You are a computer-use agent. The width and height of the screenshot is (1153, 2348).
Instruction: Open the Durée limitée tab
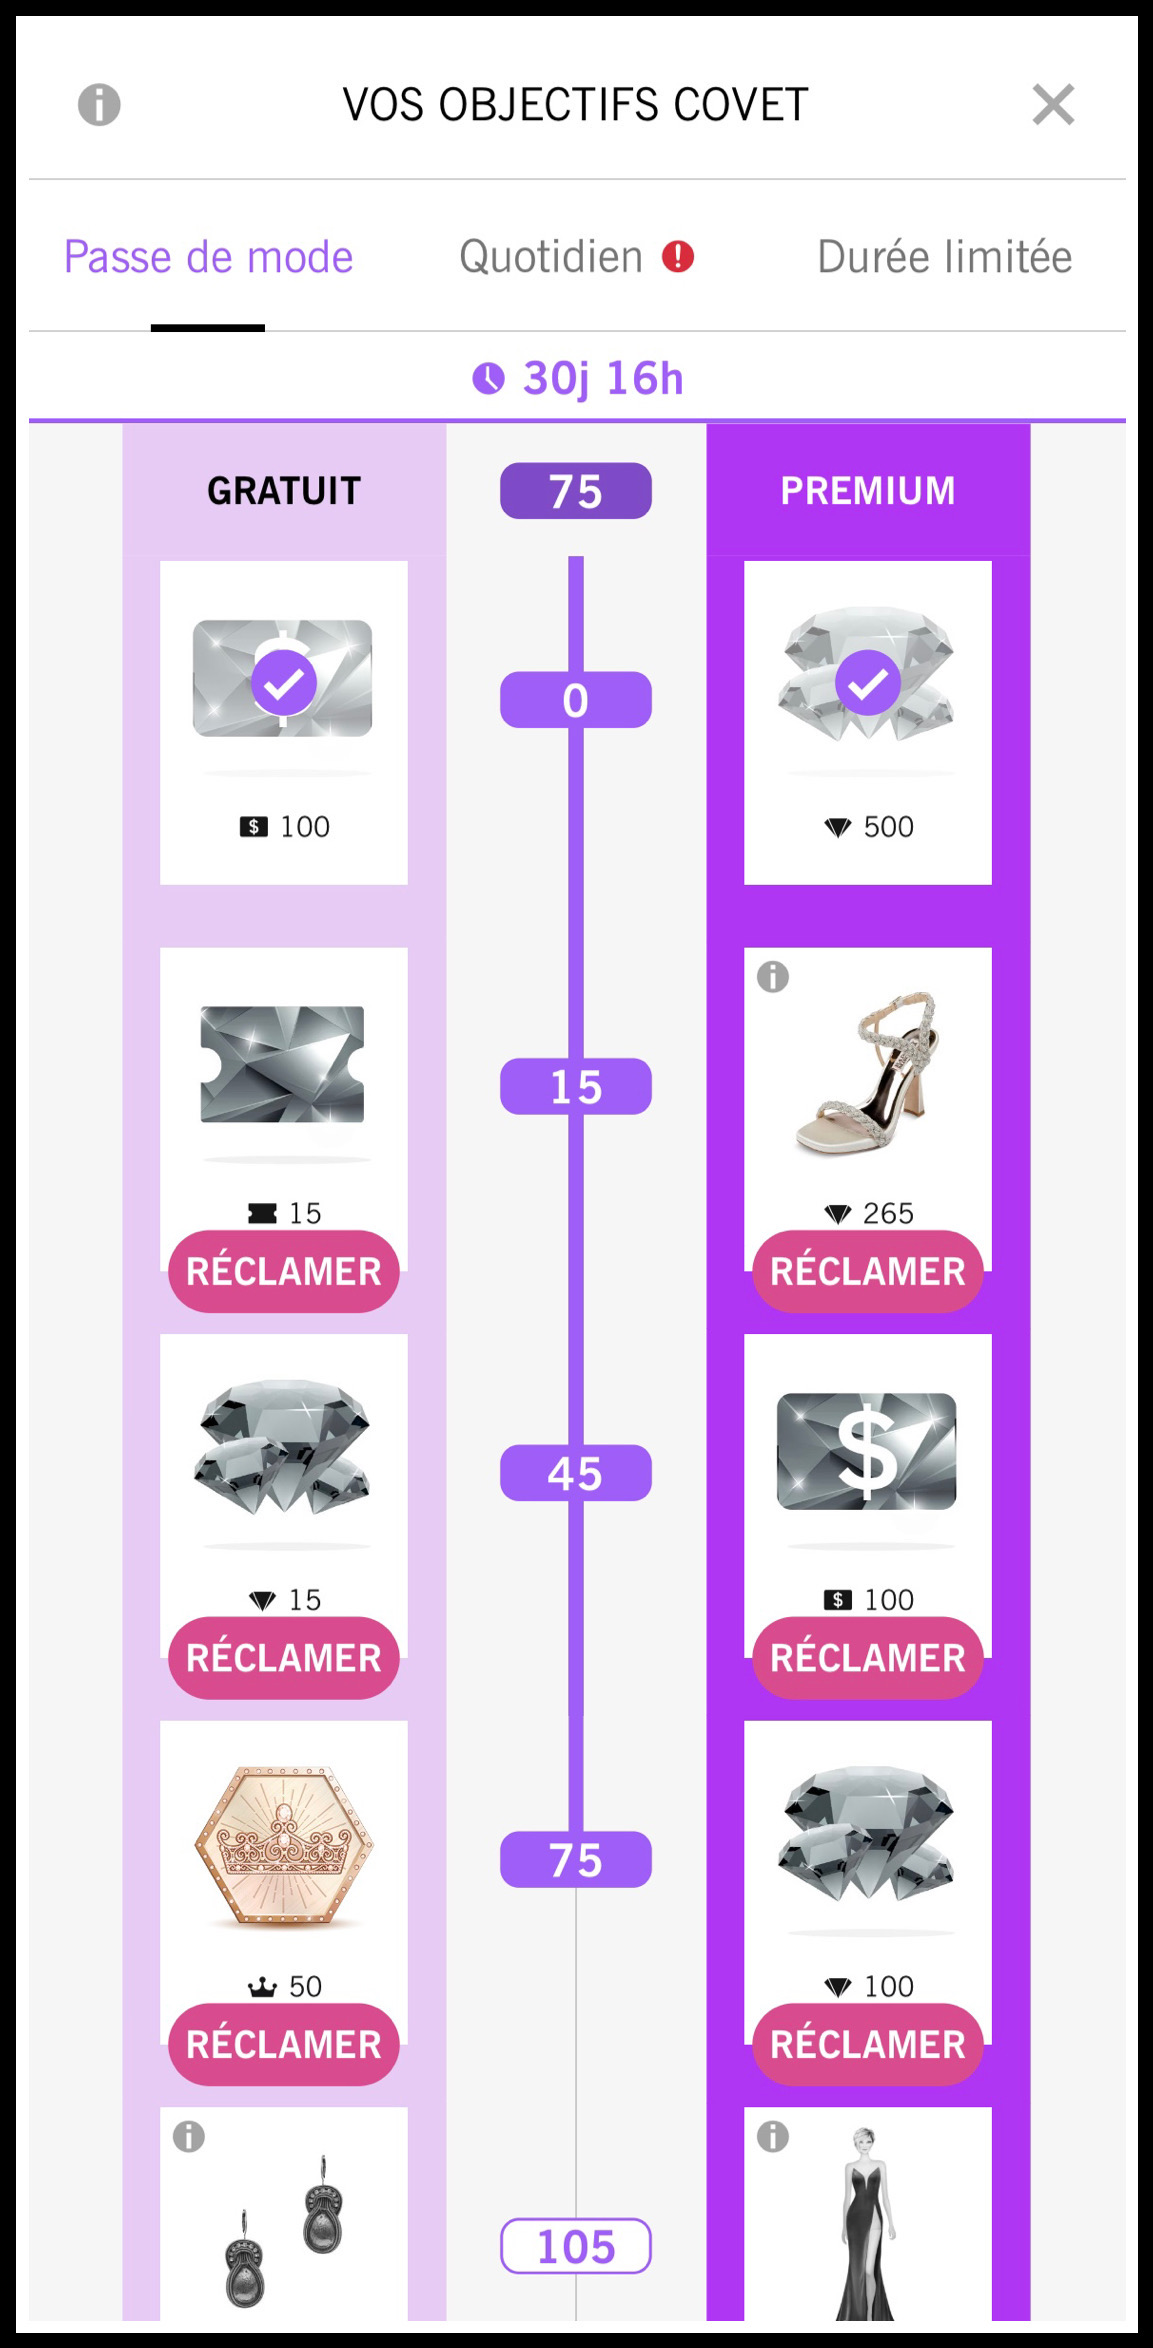click(944, 257)
